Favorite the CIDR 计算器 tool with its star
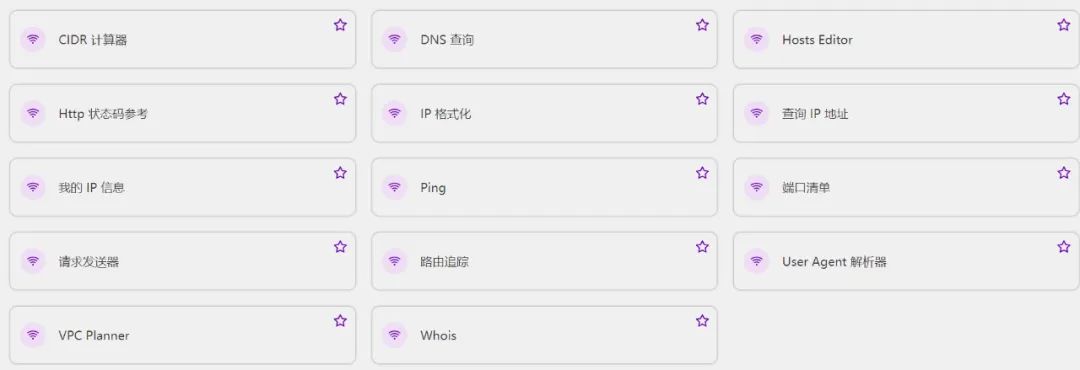This screenshot has height=370, width=1080. point(340,25)
